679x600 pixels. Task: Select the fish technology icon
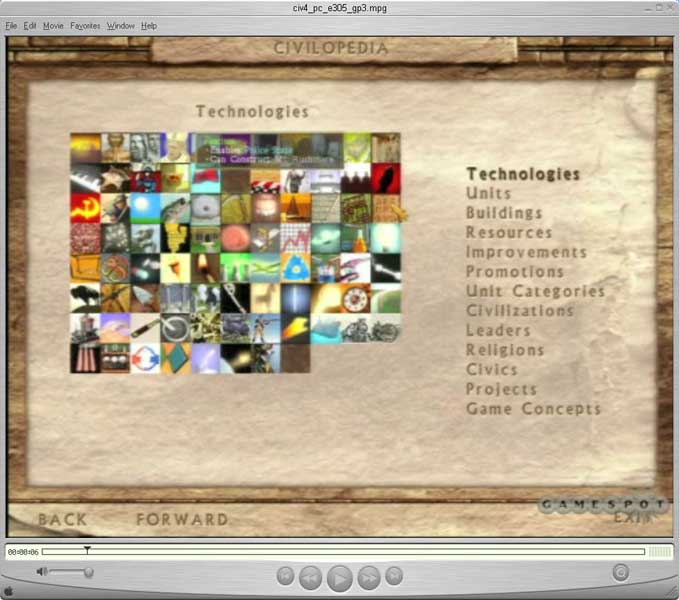point(175,208)
